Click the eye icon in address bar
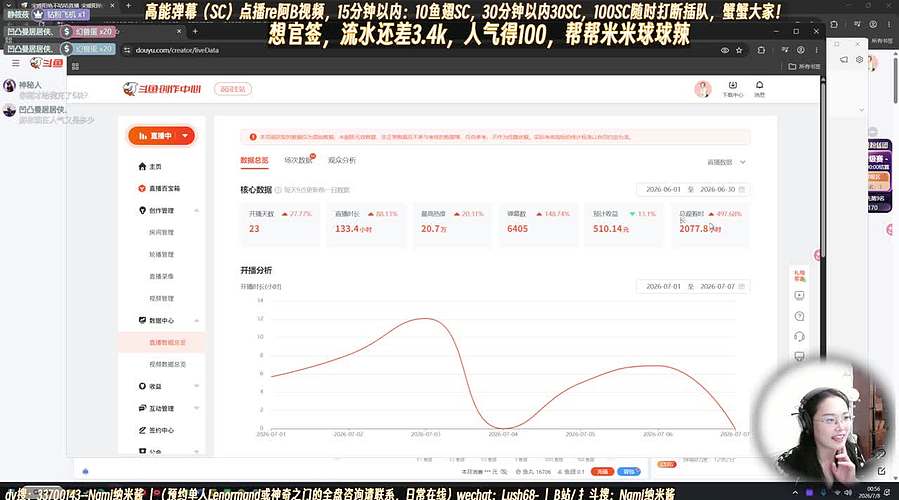This screenshot has height=500, width=899. 725,50
